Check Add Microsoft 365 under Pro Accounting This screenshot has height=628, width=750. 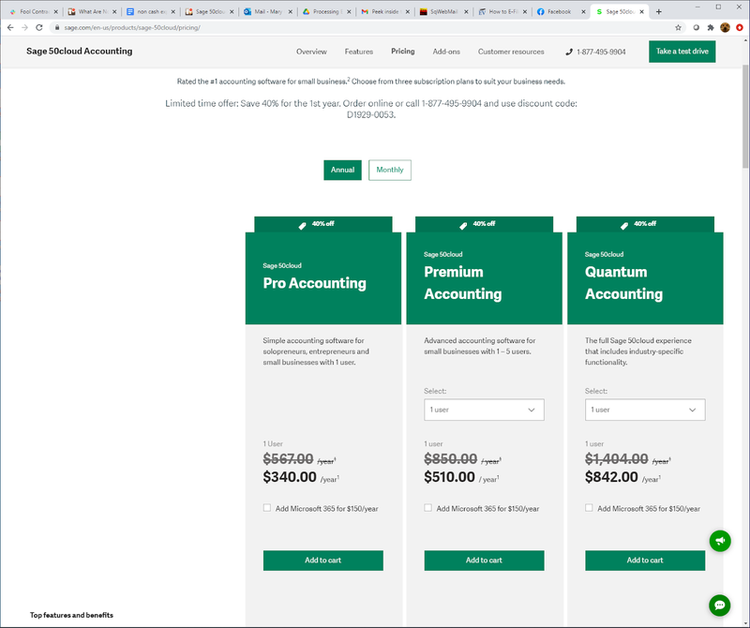pos(267,508)
